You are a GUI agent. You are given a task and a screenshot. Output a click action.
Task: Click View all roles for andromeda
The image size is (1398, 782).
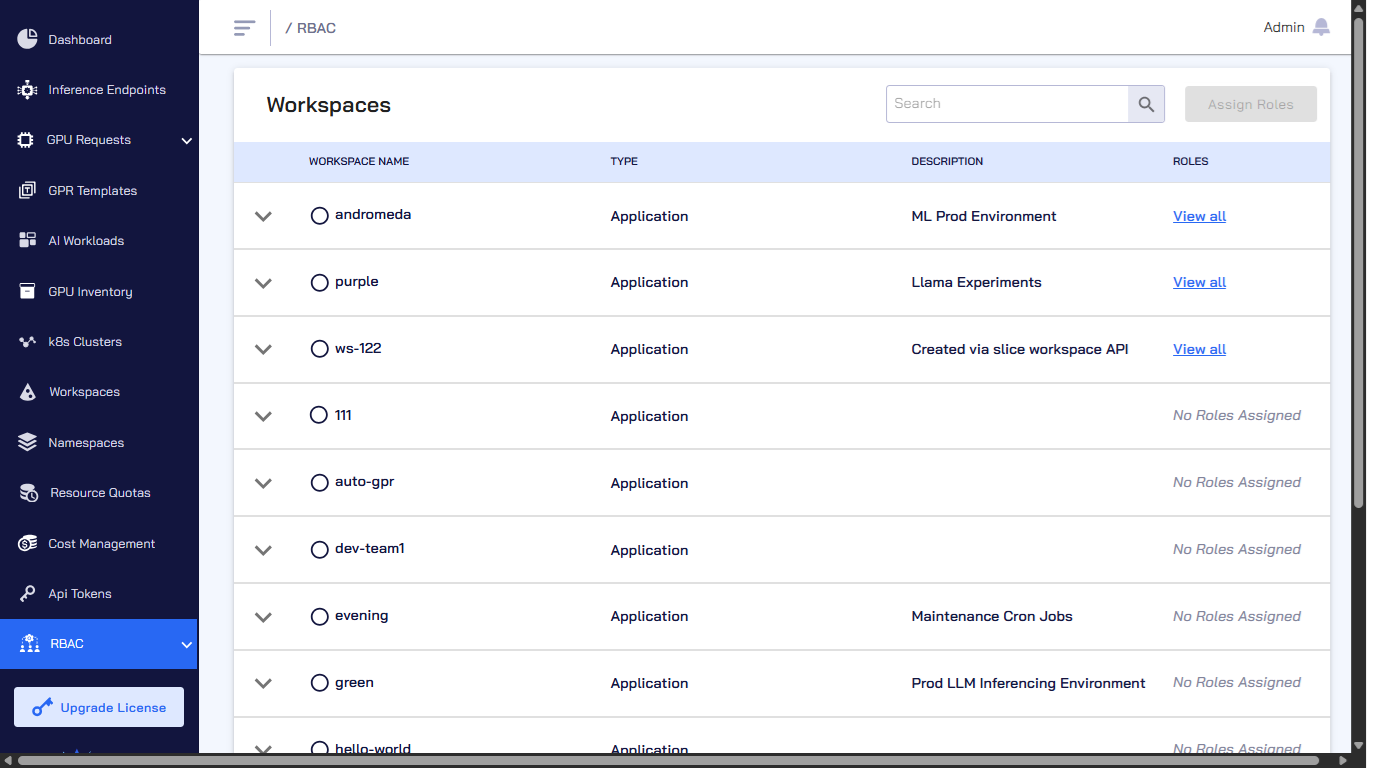(x=1199, y=216)
